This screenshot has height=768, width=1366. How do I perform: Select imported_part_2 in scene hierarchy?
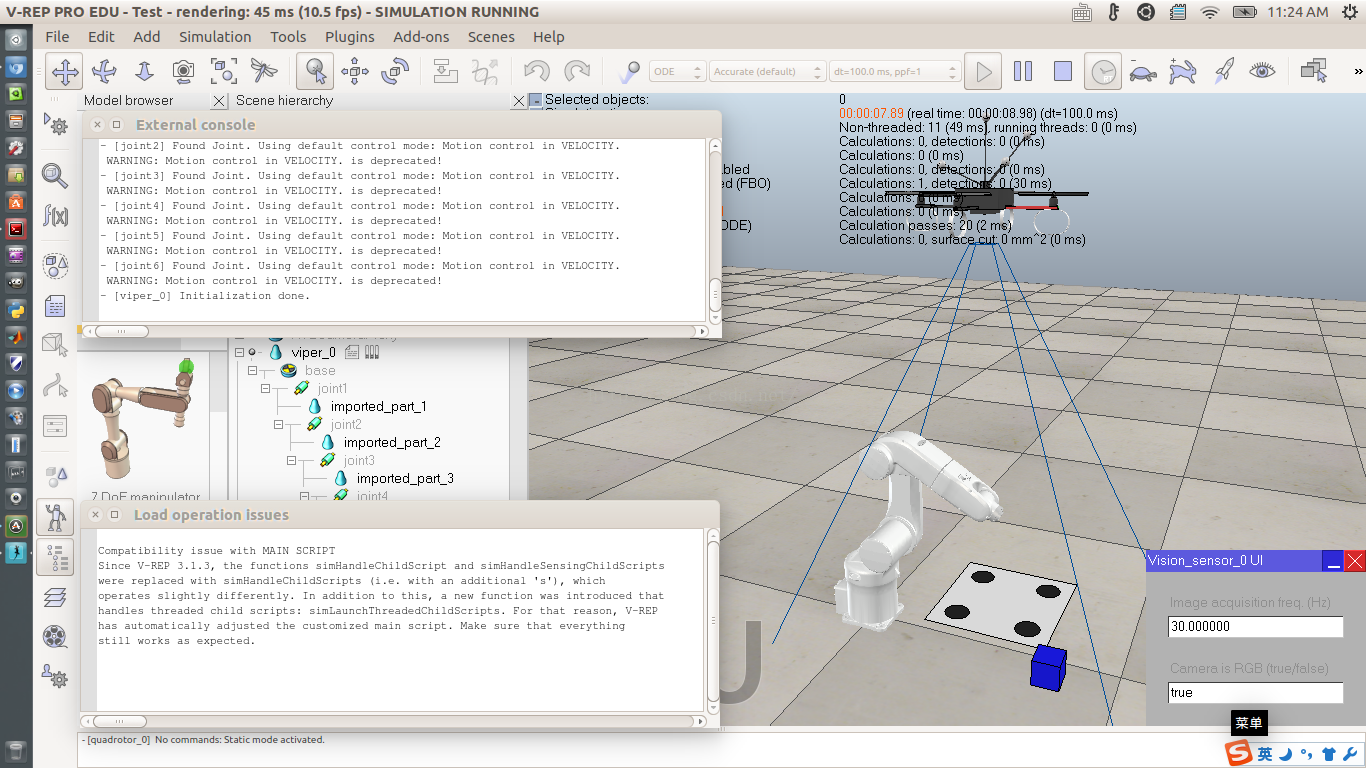[392, 442]
